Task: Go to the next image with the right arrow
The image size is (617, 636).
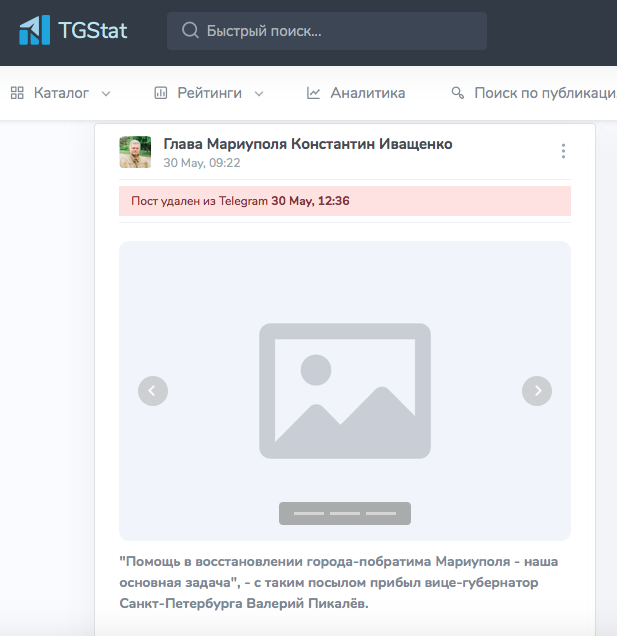Action: point(537,391)
